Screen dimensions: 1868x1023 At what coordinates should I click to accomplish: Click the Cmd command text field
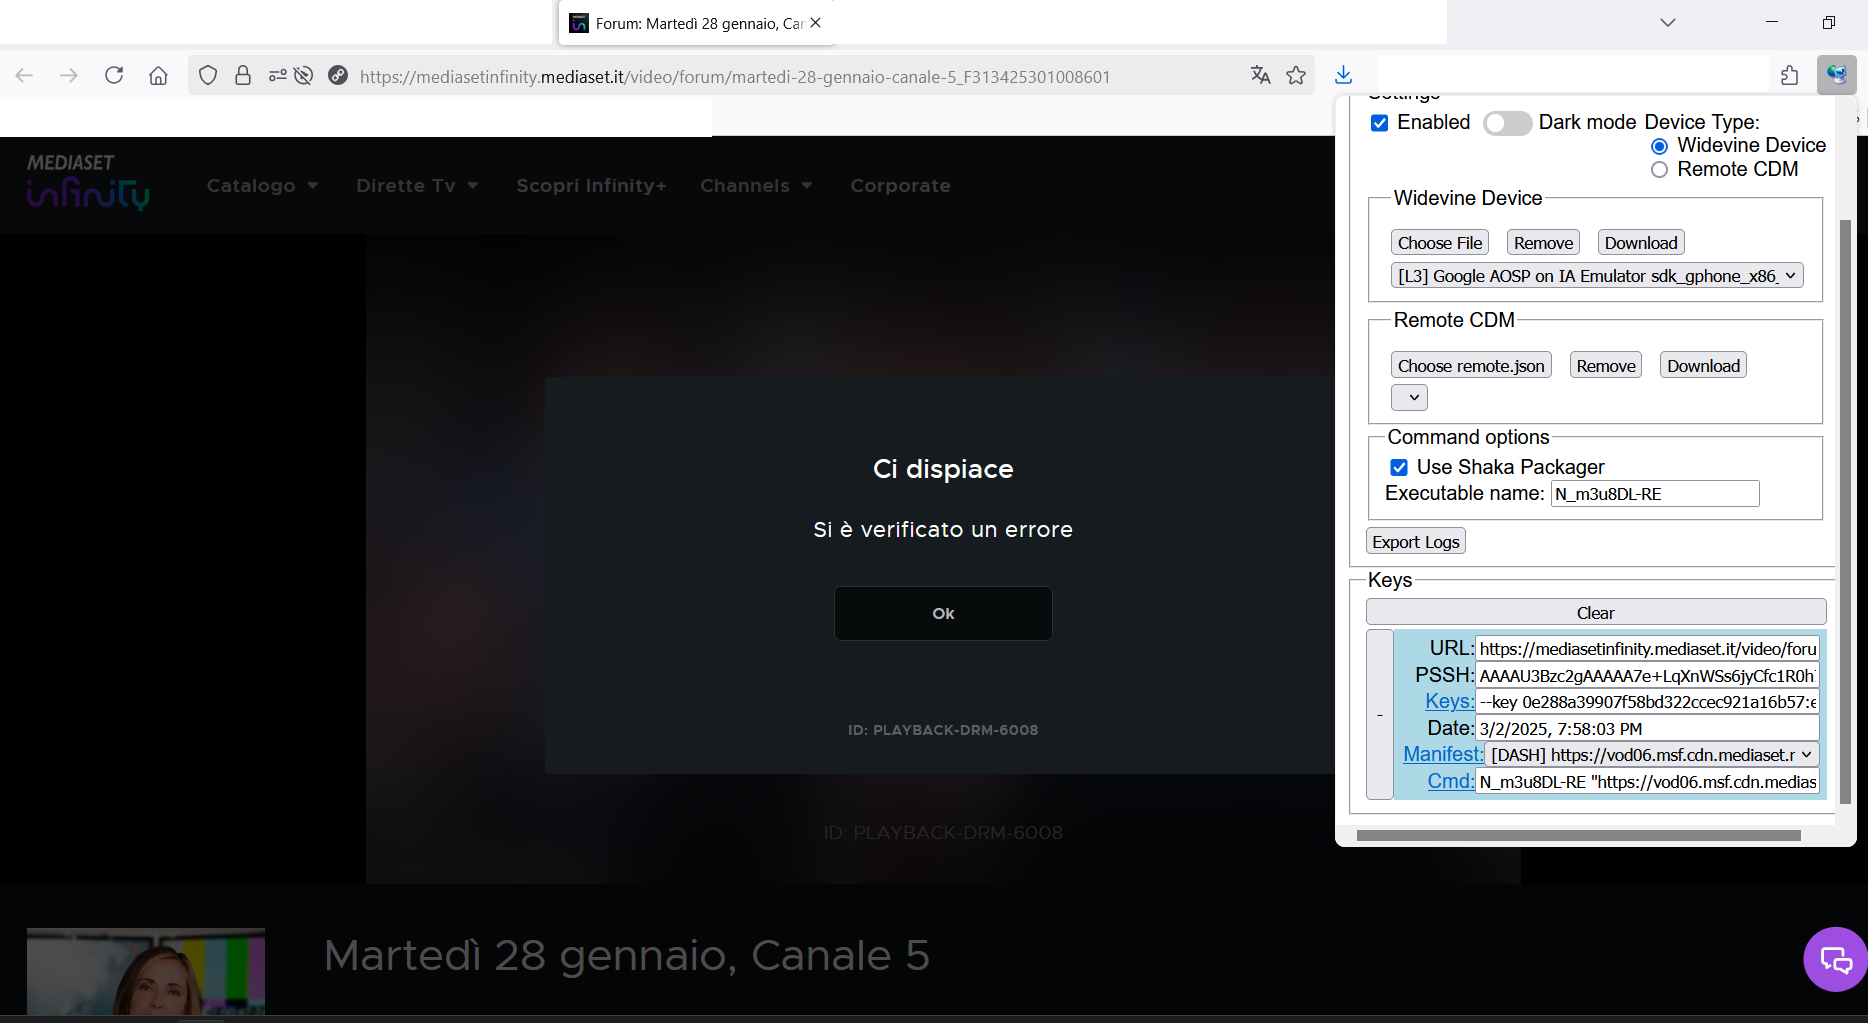coord(1647,782)
